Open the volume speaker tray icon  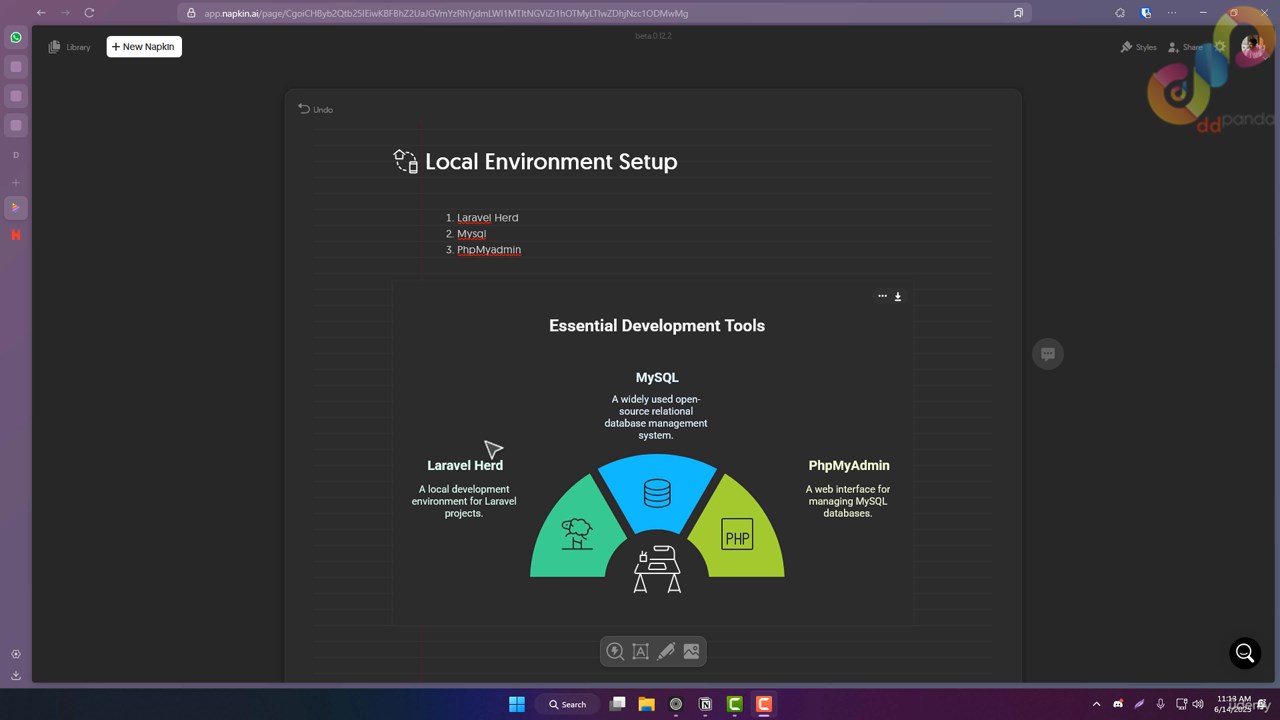coord(1198,704)
